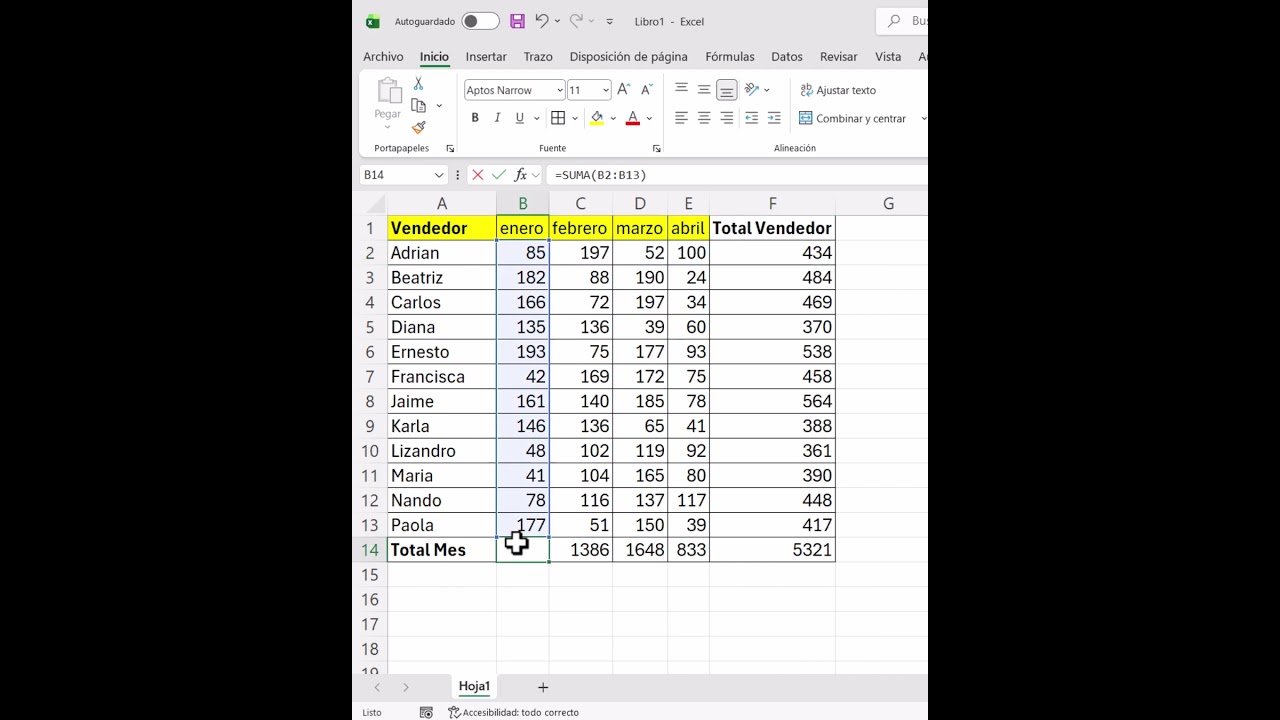Select column F header
This screenshot has width=1280, height=720.
click(x=772, y=204)
